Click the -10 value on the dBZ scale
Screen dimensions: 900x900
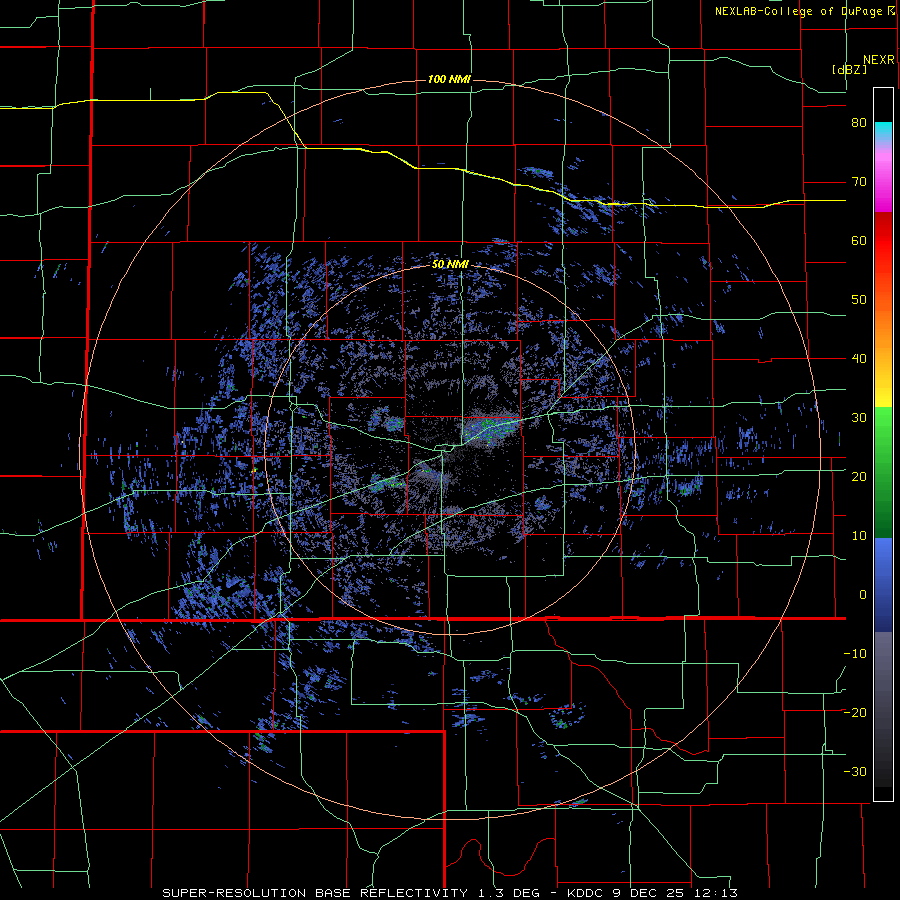855,653
